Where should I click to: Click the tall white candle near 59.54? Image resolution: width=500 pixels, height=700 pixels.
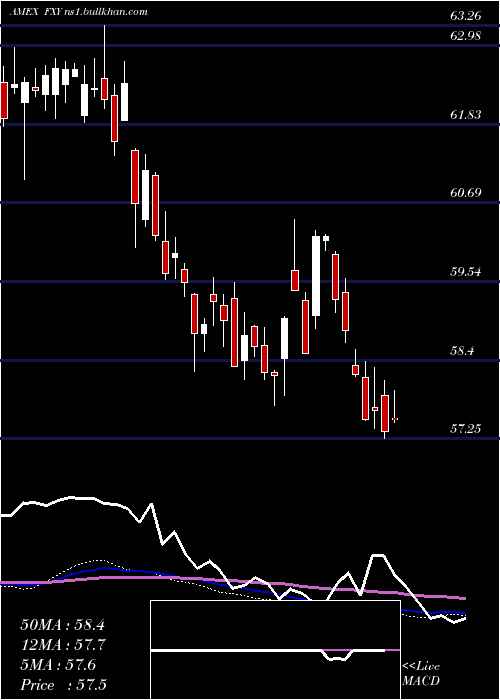tap(316, 276)
